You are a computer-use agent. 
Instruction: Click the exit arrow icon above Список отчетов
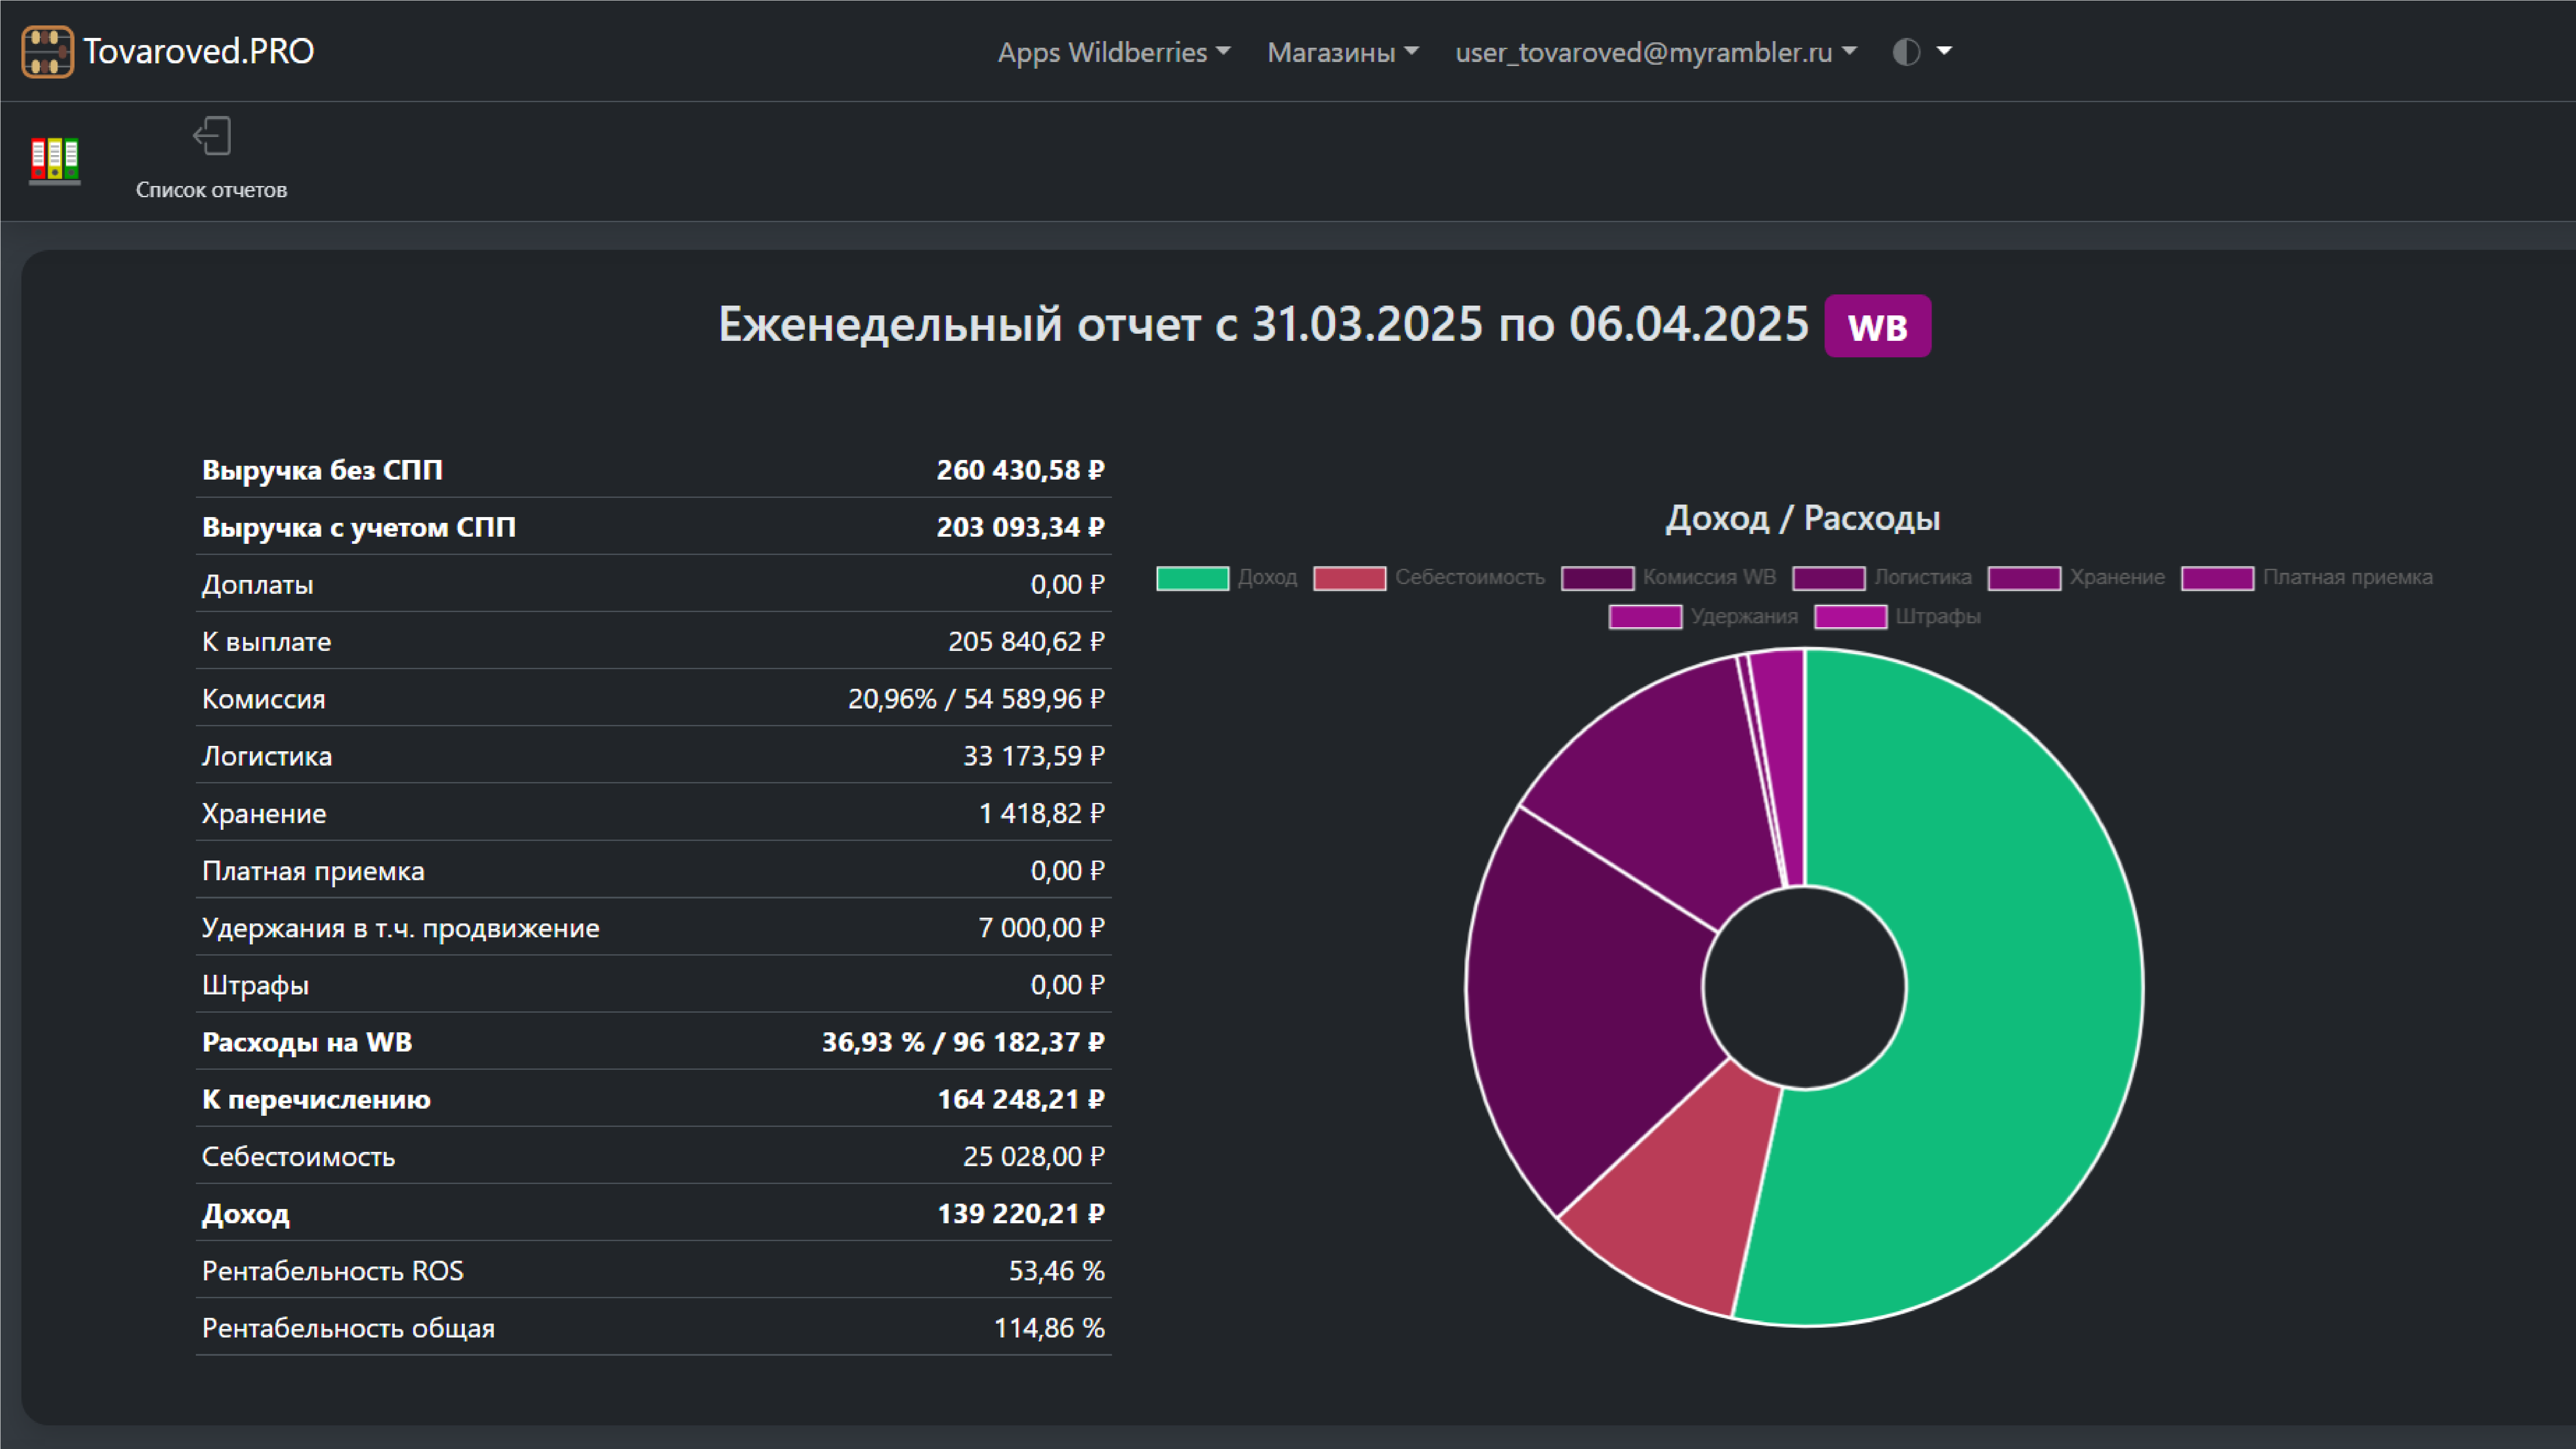(212, 136)
